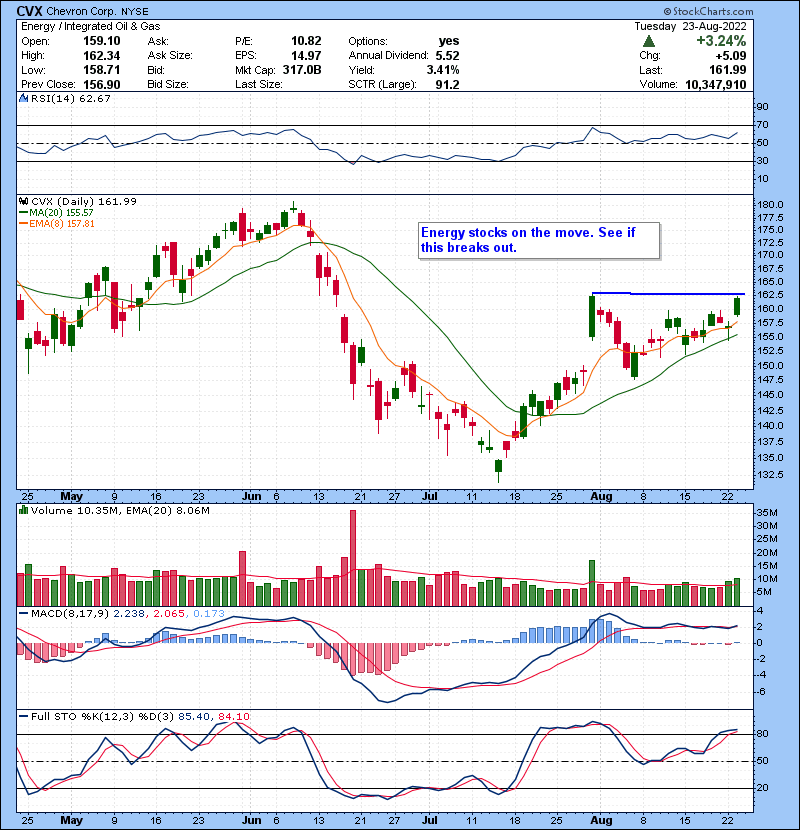Click the SCTR (Large) value 91.2
The width and height of the screenshot is (800, 830).
(x=447, y=85)
